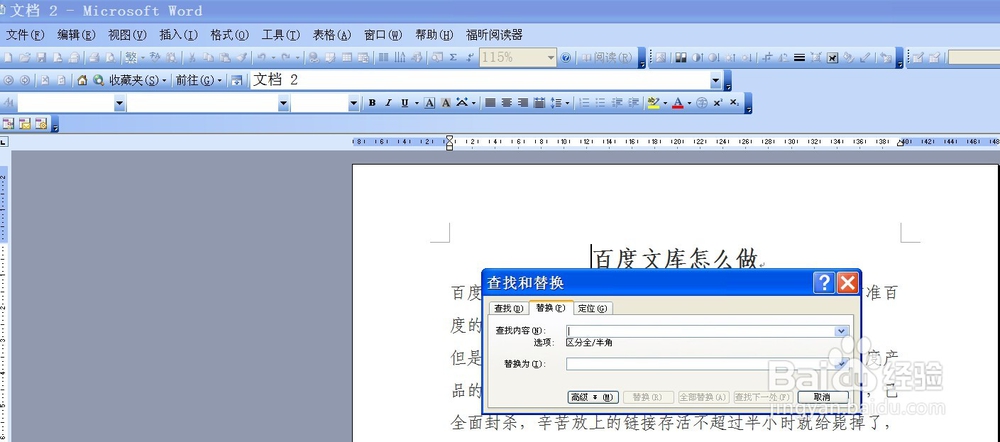Open the 表格(A) menu
The image size is (1000, 442).
tap(332, 35)
